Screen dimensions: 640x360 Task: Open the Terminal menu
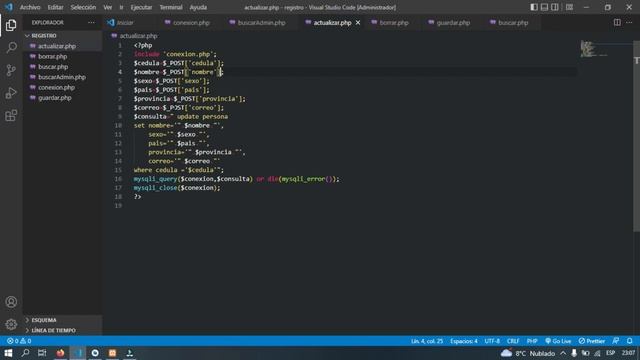(171, 7)
